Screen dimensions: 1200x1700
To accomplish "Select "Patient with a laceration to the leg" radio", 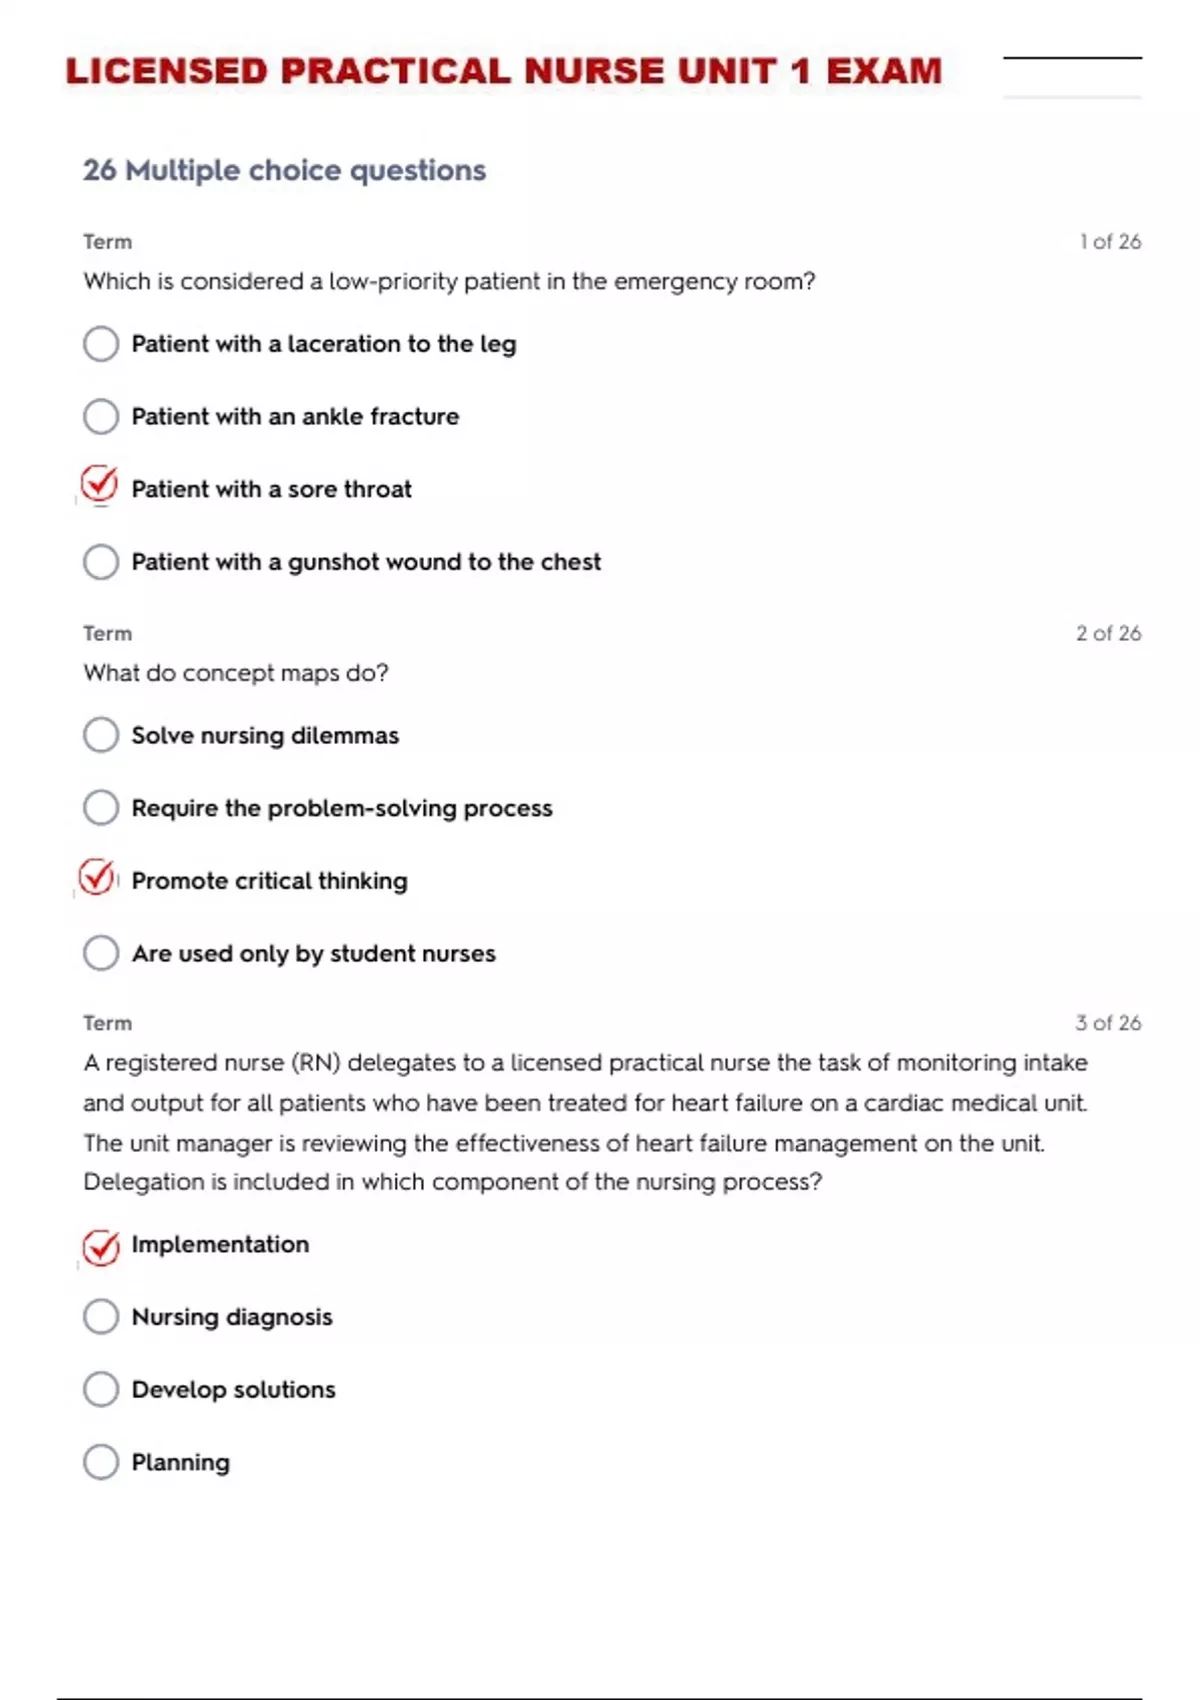I will pyautogui.click(x=101, y=344).
